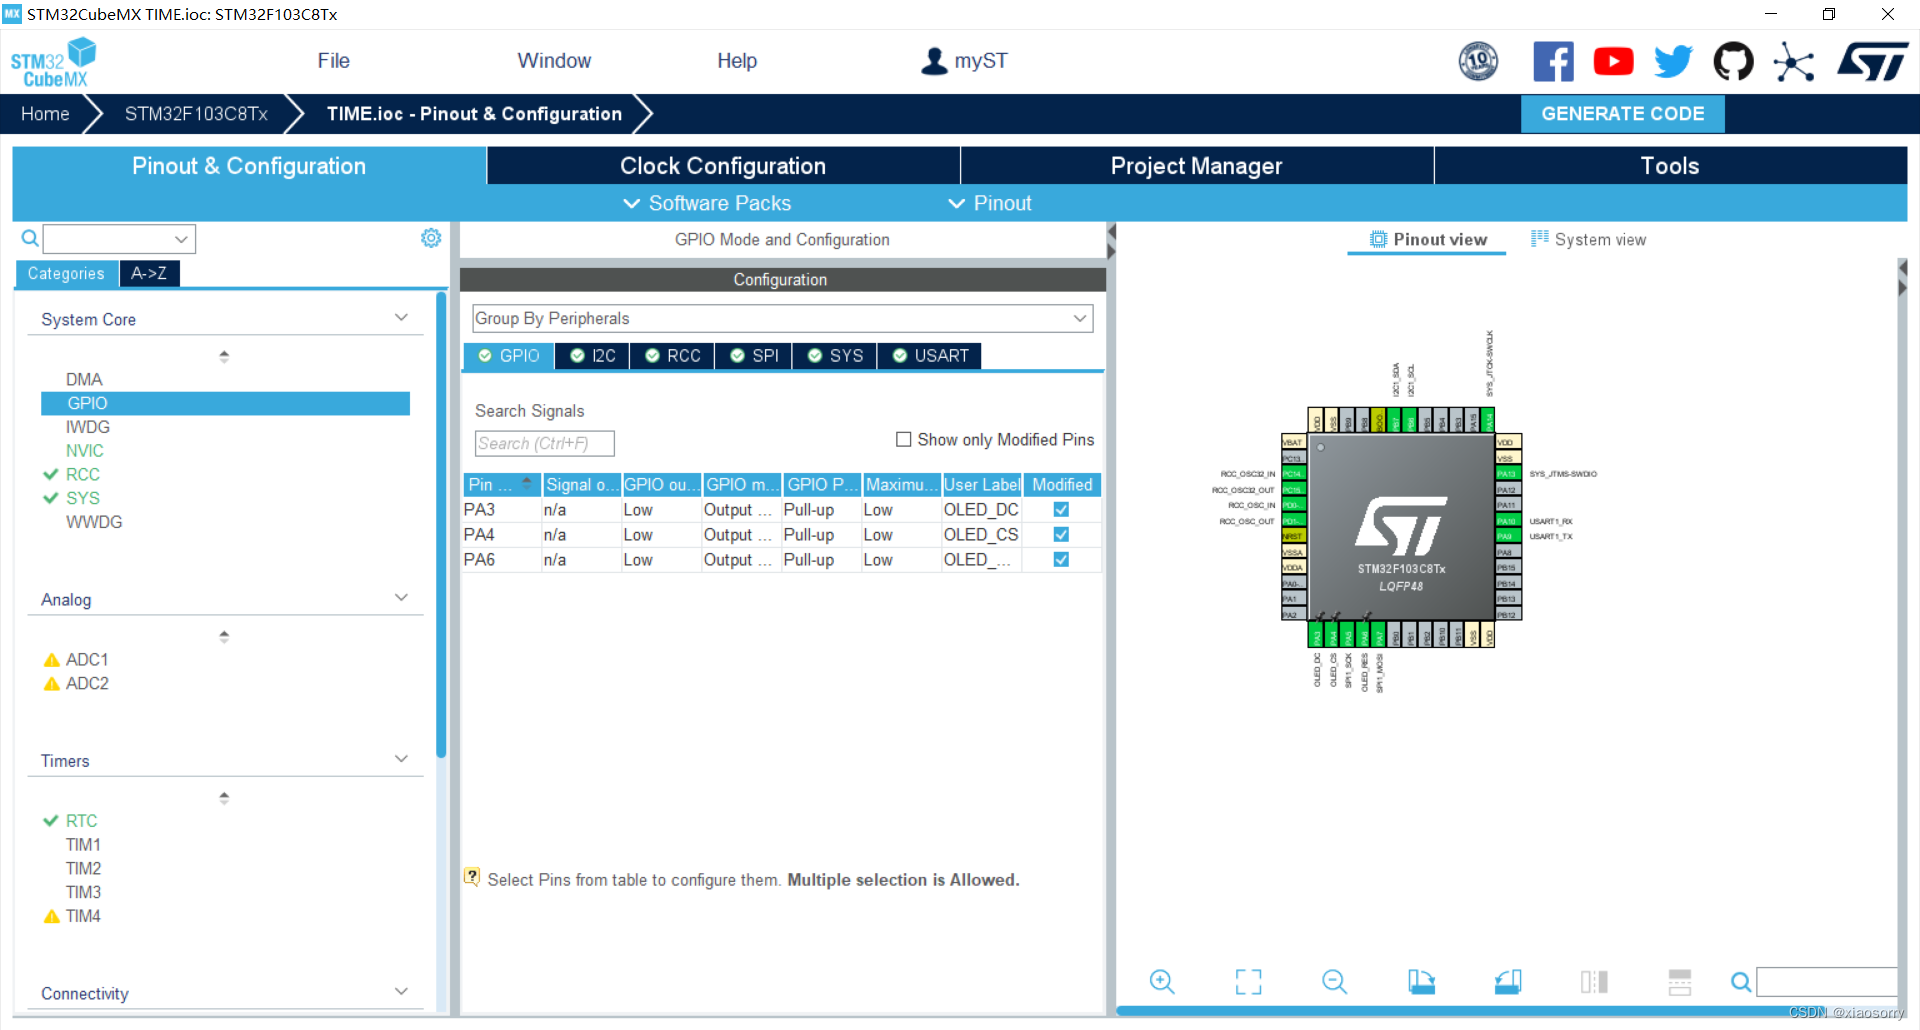Image resolution: width=1920 pixels, height=1030 pixels.
Task: Click the pinout layout rows icon
Action: pos(1680,982)
